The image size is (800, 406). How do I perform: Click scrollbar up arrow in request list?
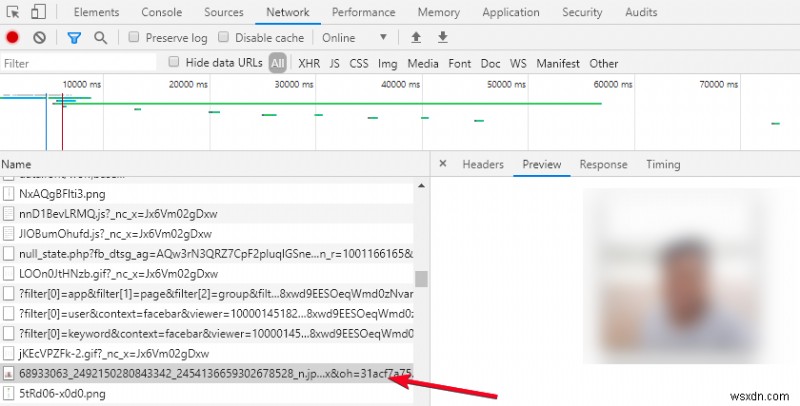[421, 186]
